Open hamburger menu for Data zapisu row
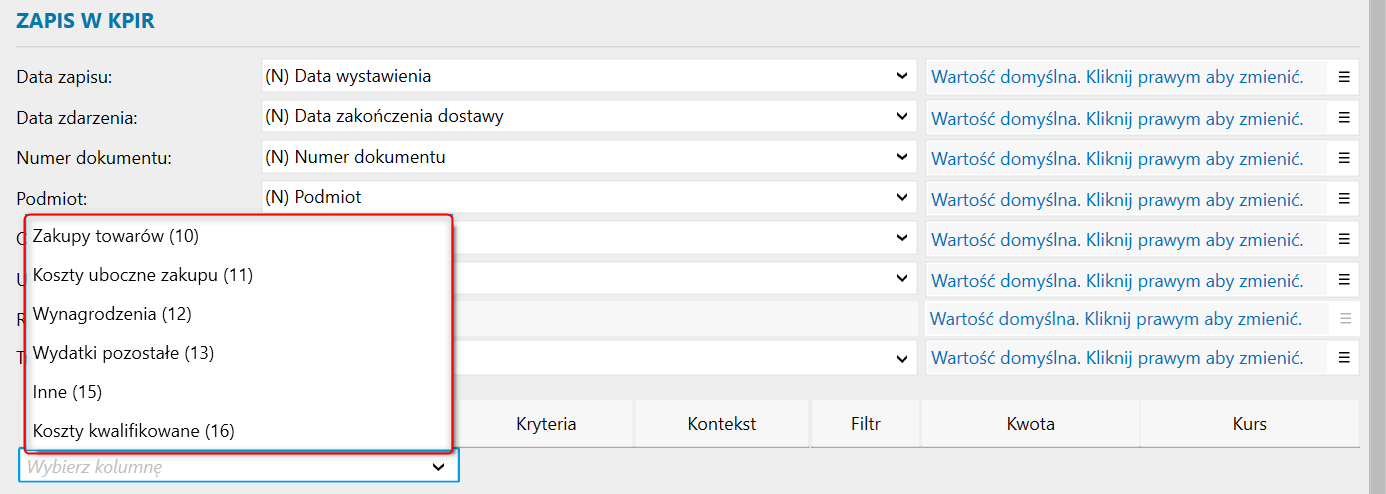The image size is (1386, 494). pos(1344,76)
